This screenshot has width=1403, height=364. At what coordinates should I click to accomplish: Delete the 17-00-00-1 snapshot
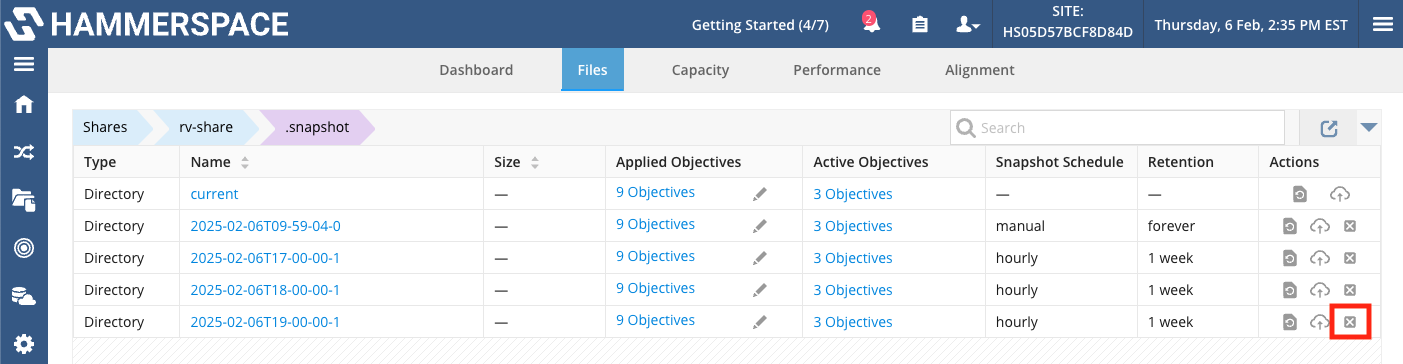(1349, 258)
